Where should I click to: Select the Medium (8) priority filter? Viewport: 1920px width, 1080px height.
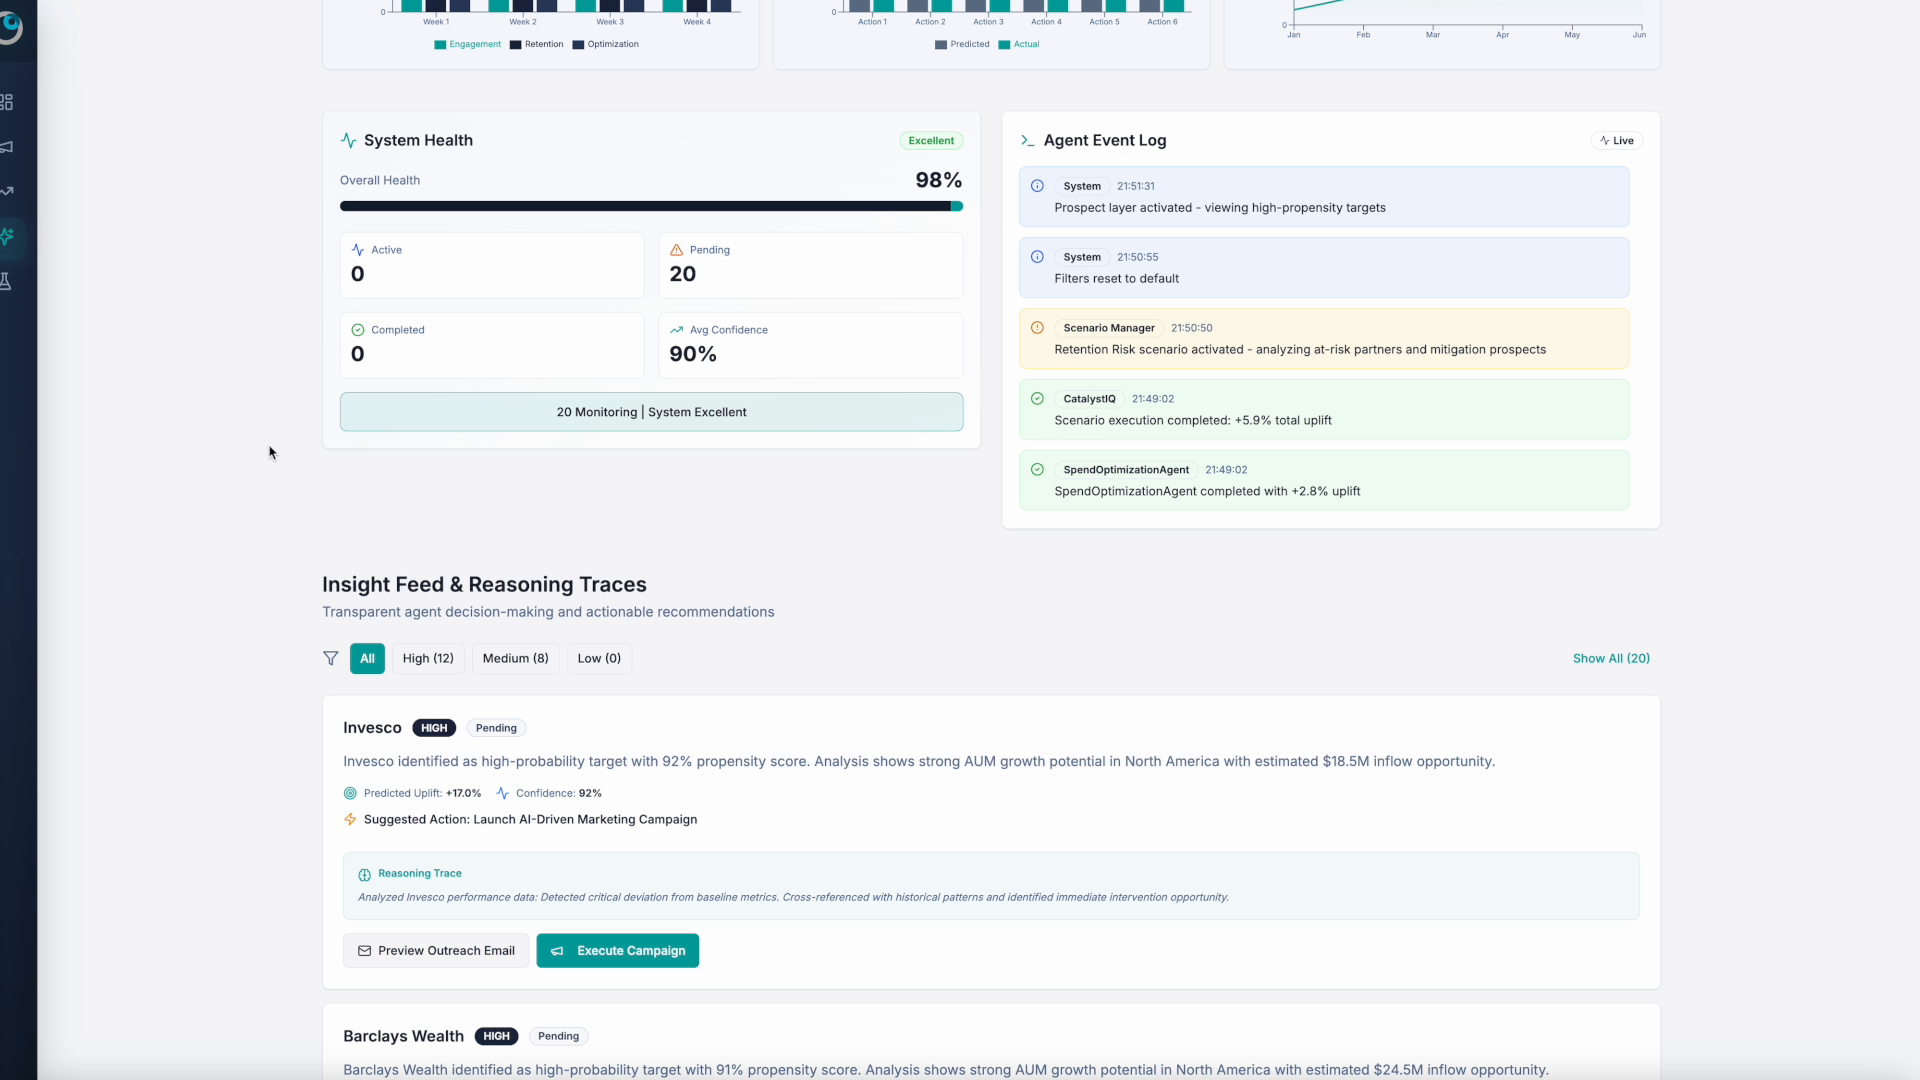[x=515, y=658]
